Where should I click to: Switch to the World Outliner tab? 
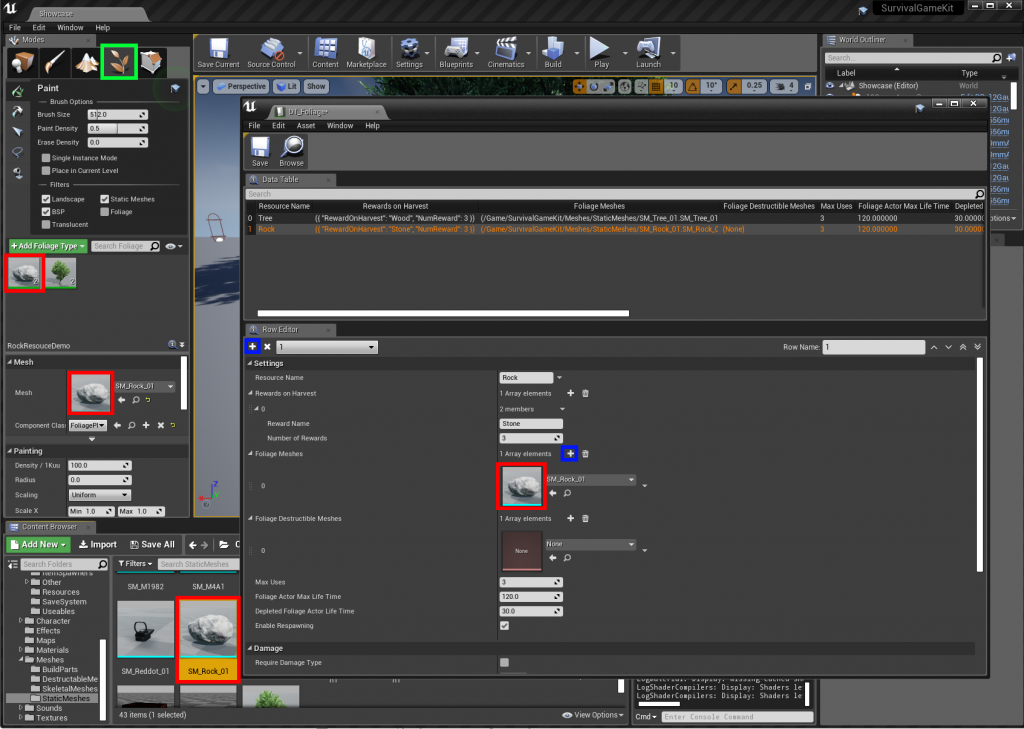pos(867,40)
